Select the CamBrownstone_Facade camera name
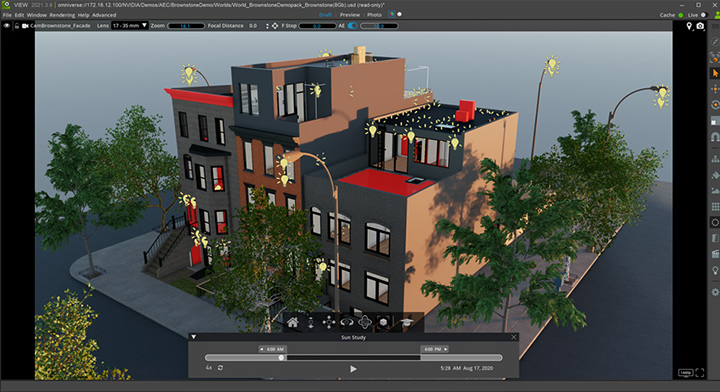This screenshot has width=720, height=392. pyautogui.click(x=60, y=26)
